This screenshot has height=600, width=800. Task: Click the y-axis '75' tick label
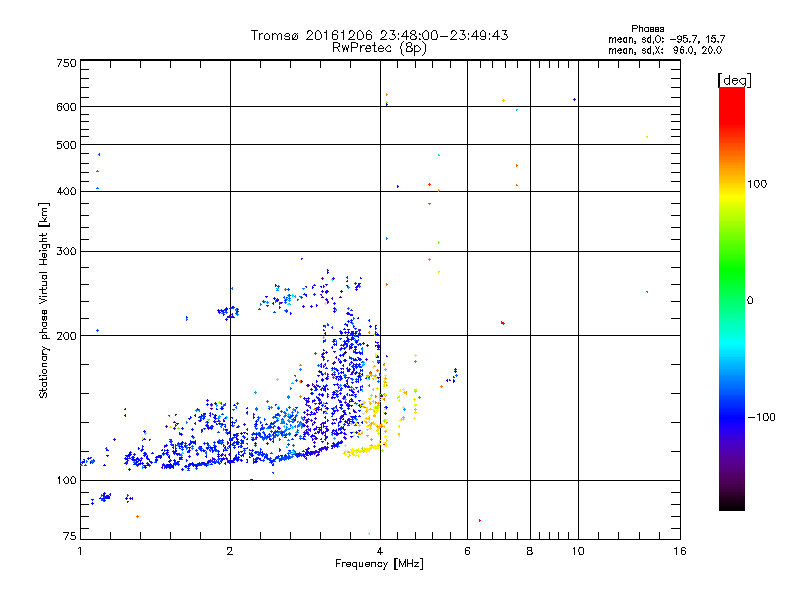point(70,536)
